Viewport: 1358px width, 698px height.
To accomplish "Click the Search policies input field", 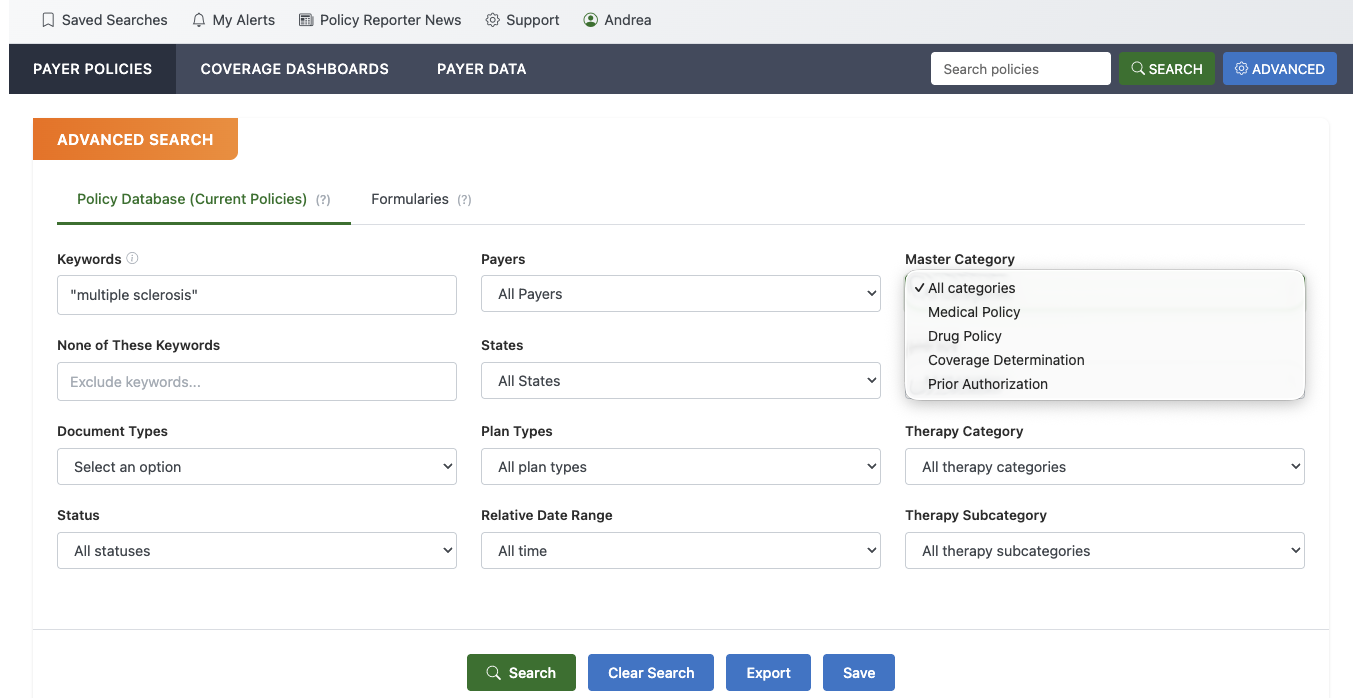I will pyautogui.click(x=1020, y=68).
